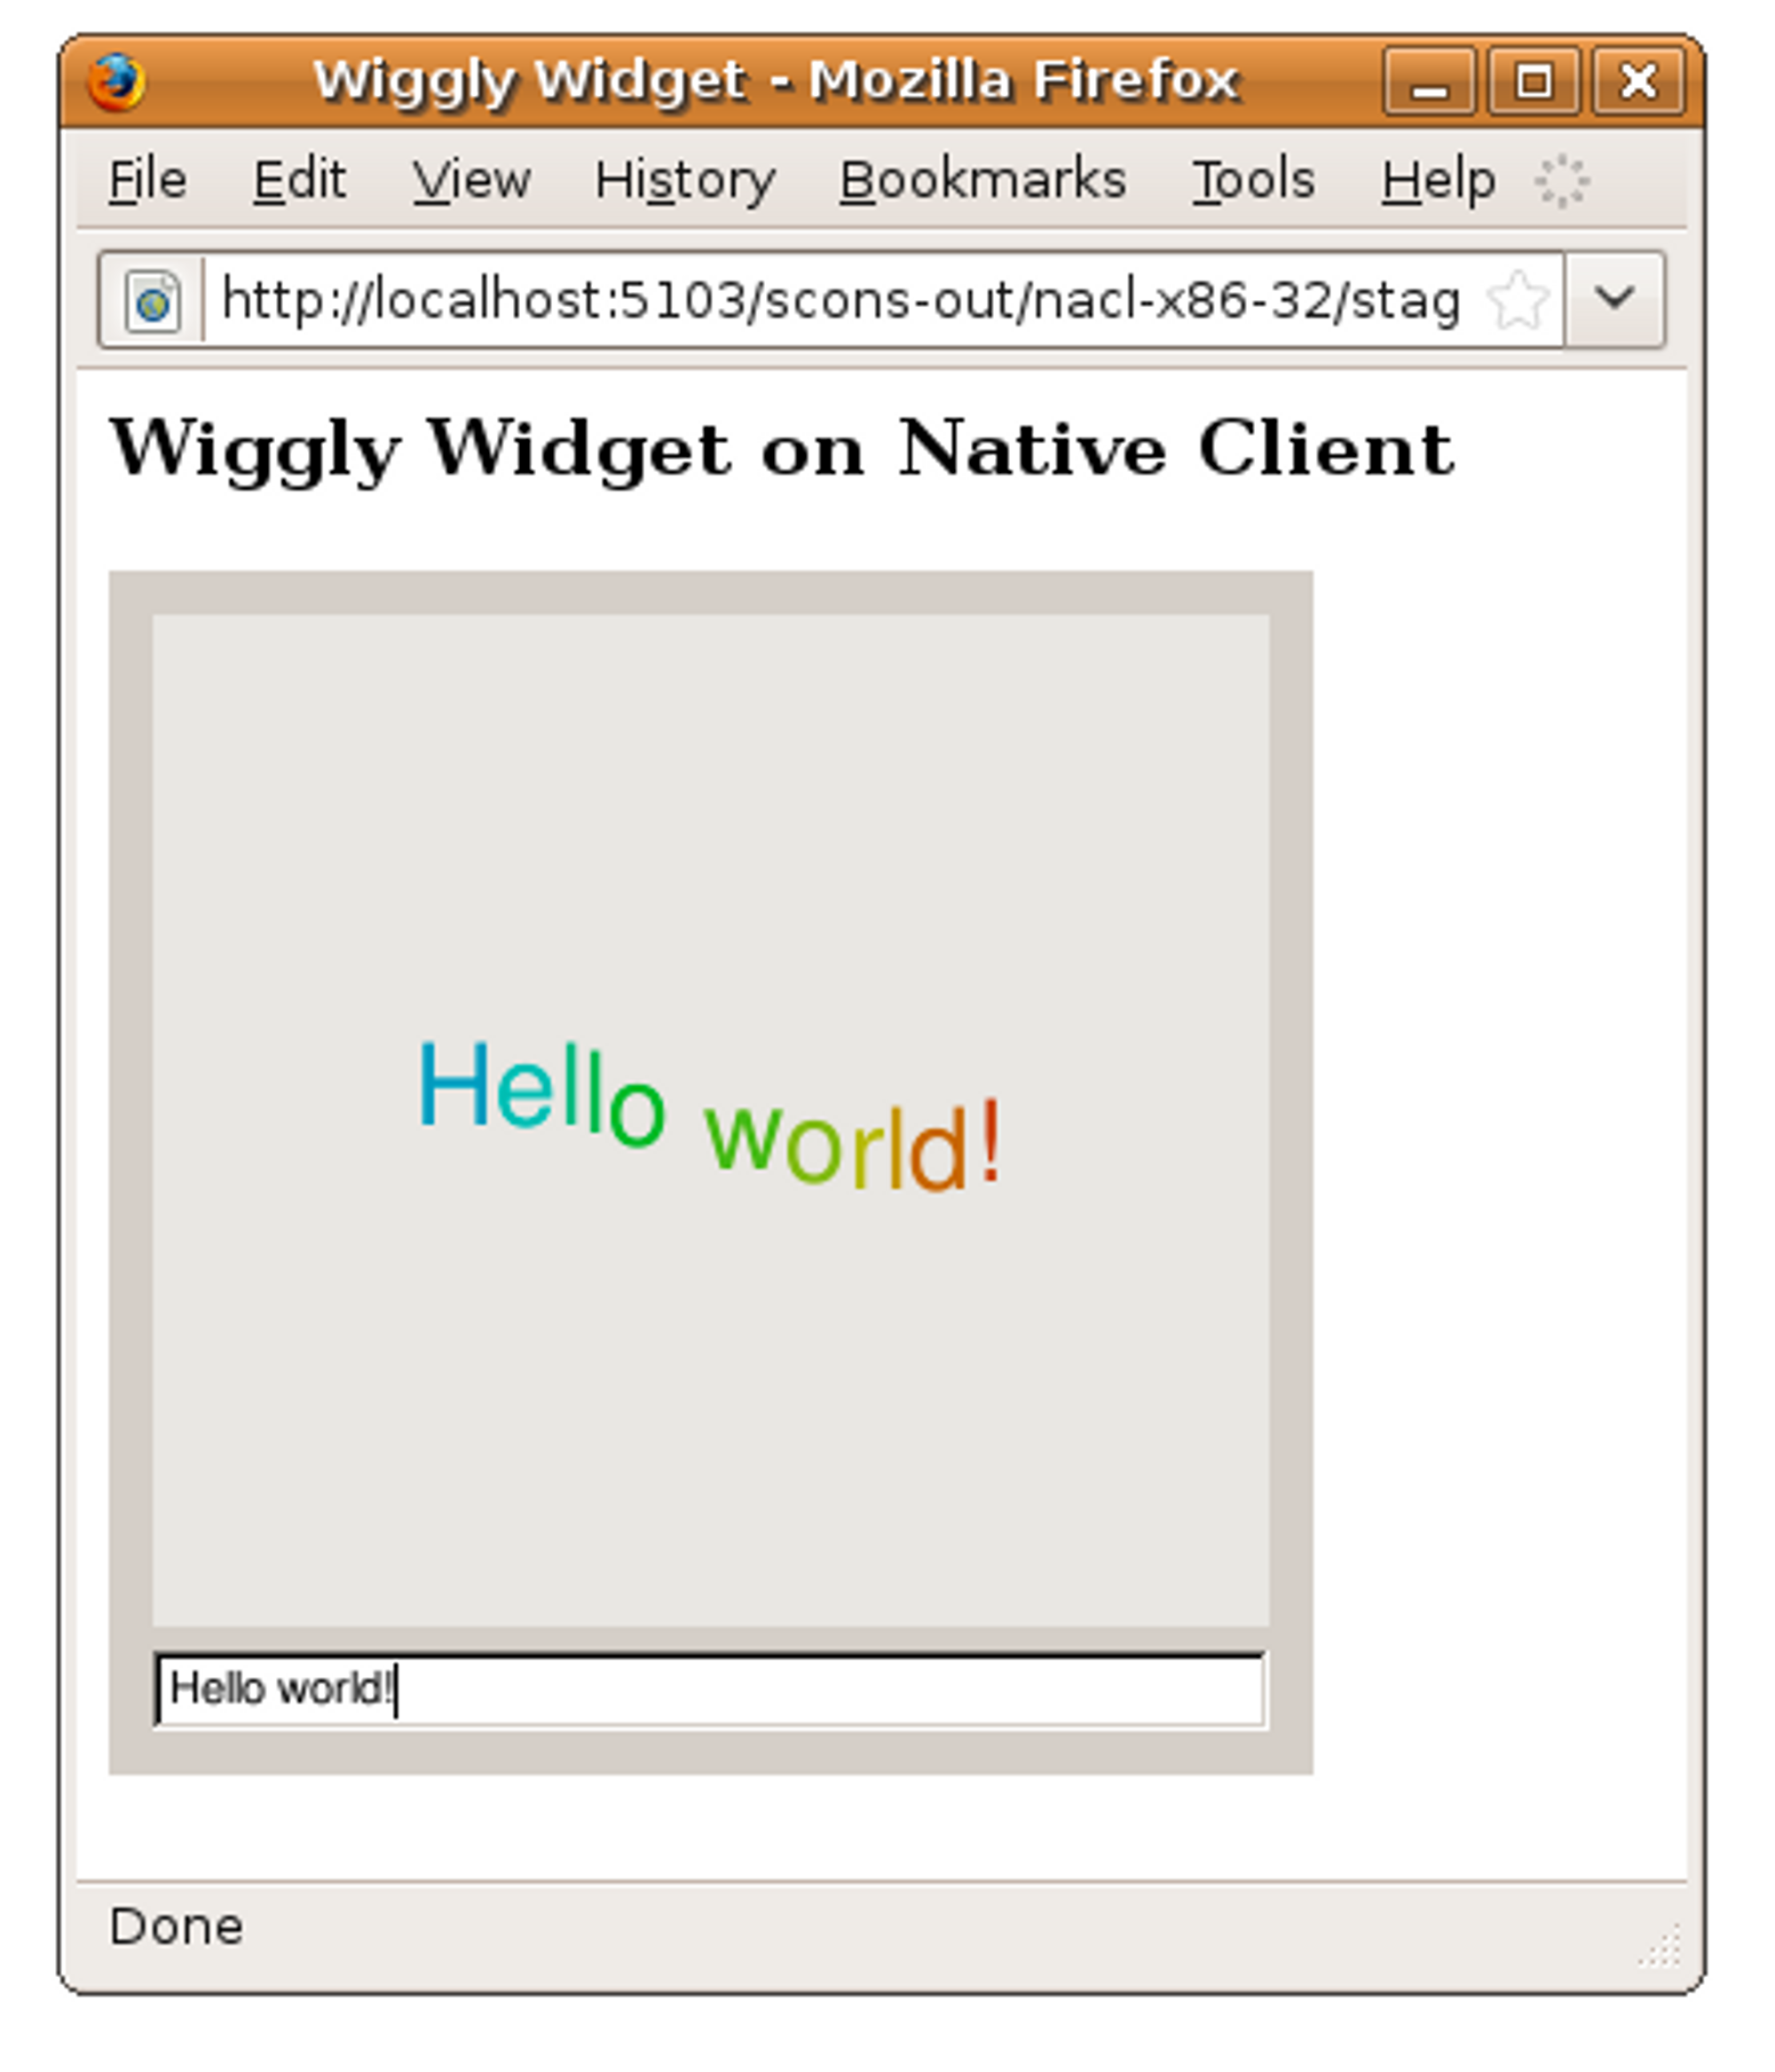Click the Hello world! text input box
1775x2072 pixels.
click(710, 1690)
